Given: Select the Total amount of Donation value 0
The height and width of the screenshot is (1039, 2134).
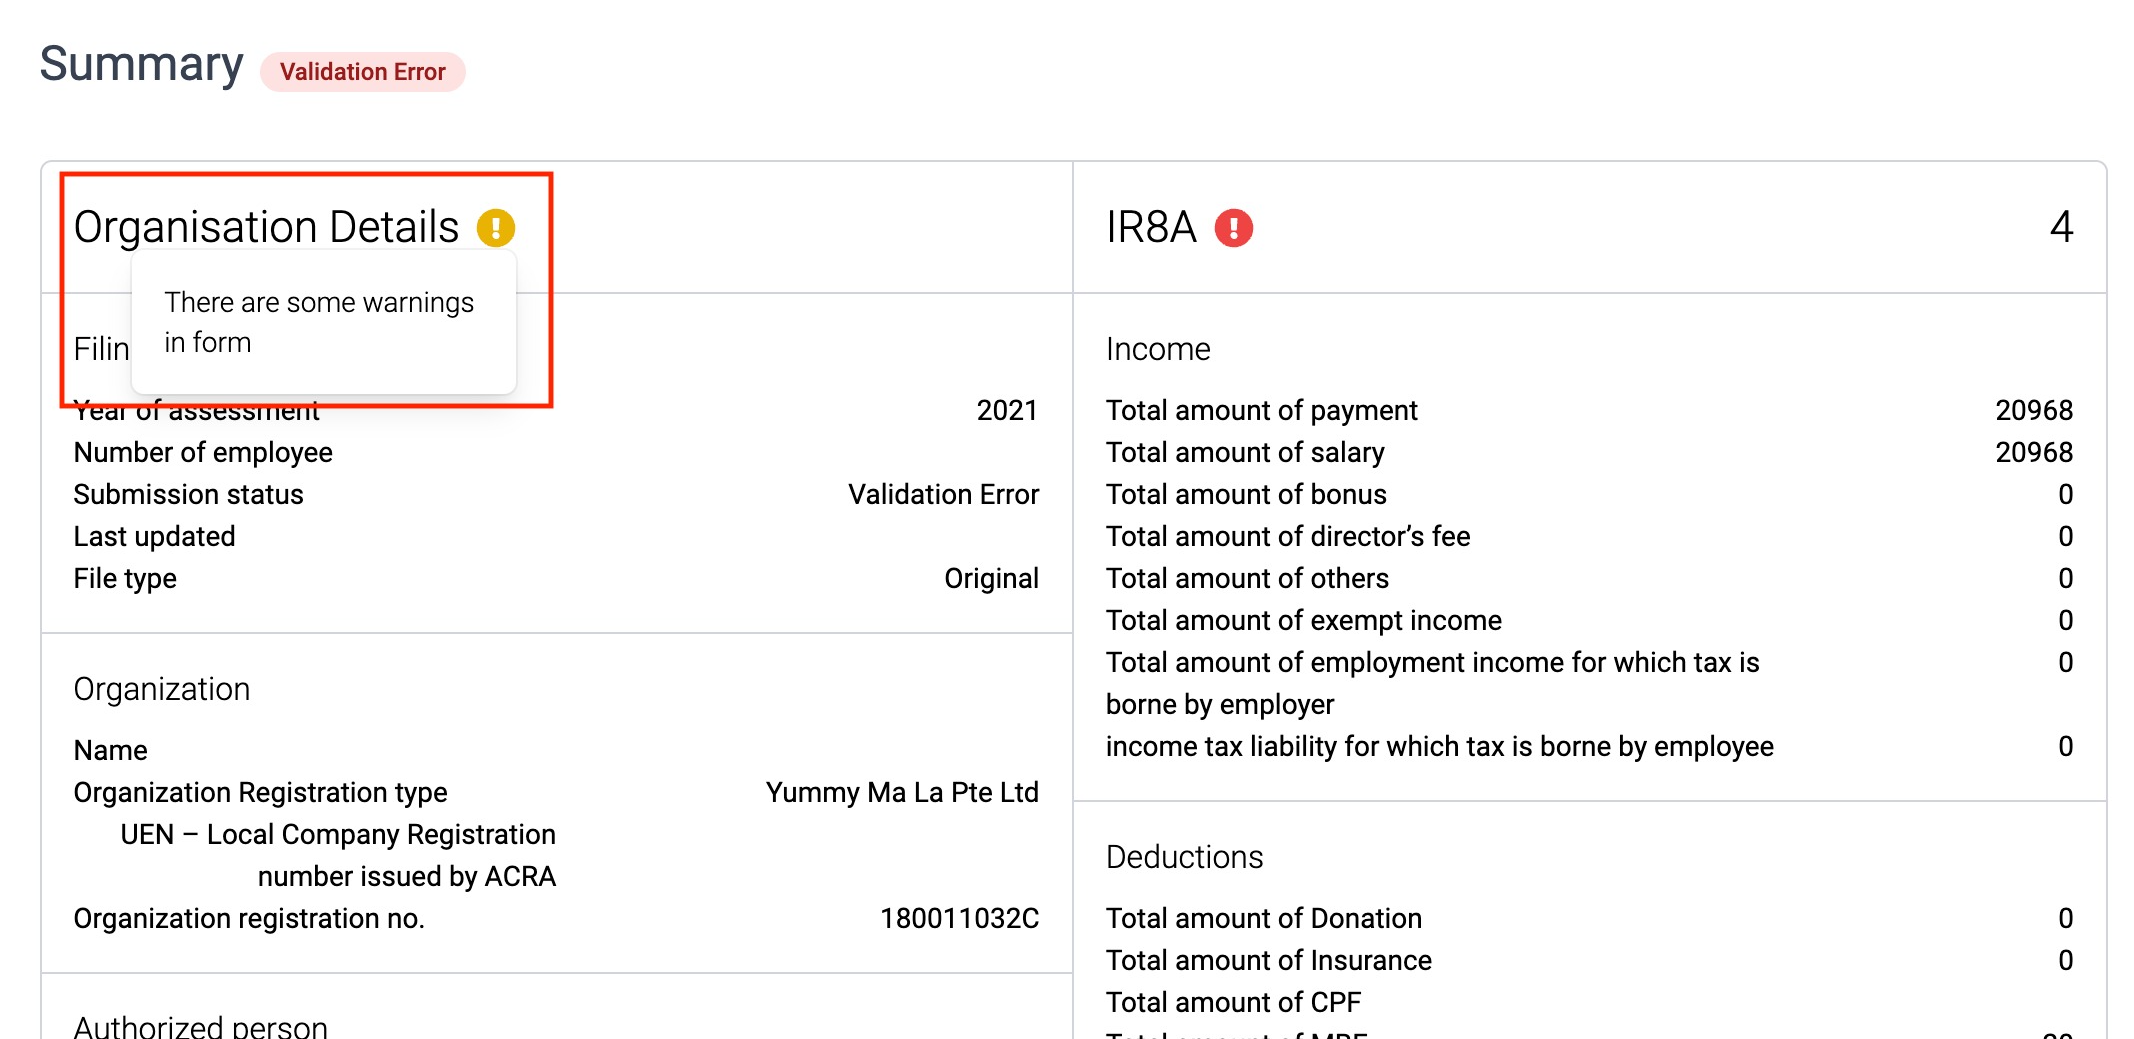Looking at the screenshot, I should [x=2065, y=918].
